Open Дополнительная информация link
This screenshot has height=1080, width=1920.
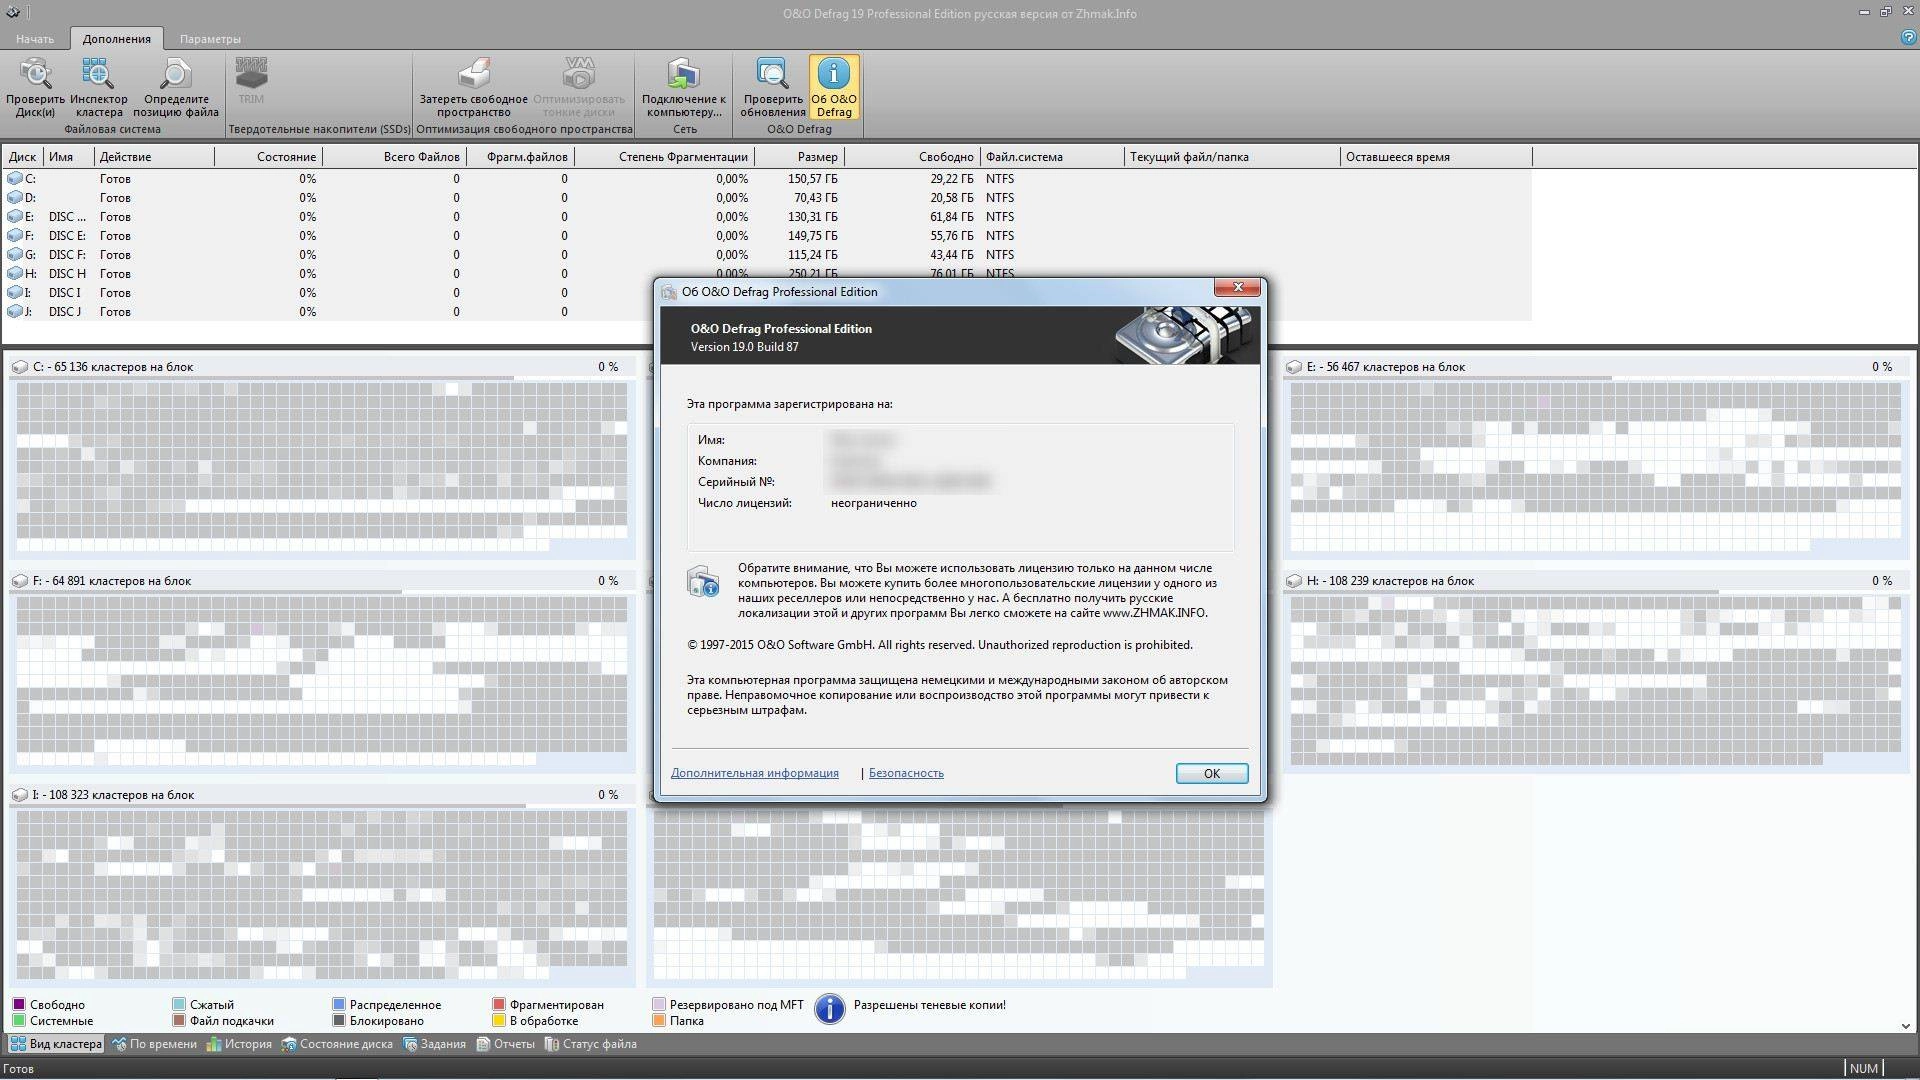(x=755, y=773)
